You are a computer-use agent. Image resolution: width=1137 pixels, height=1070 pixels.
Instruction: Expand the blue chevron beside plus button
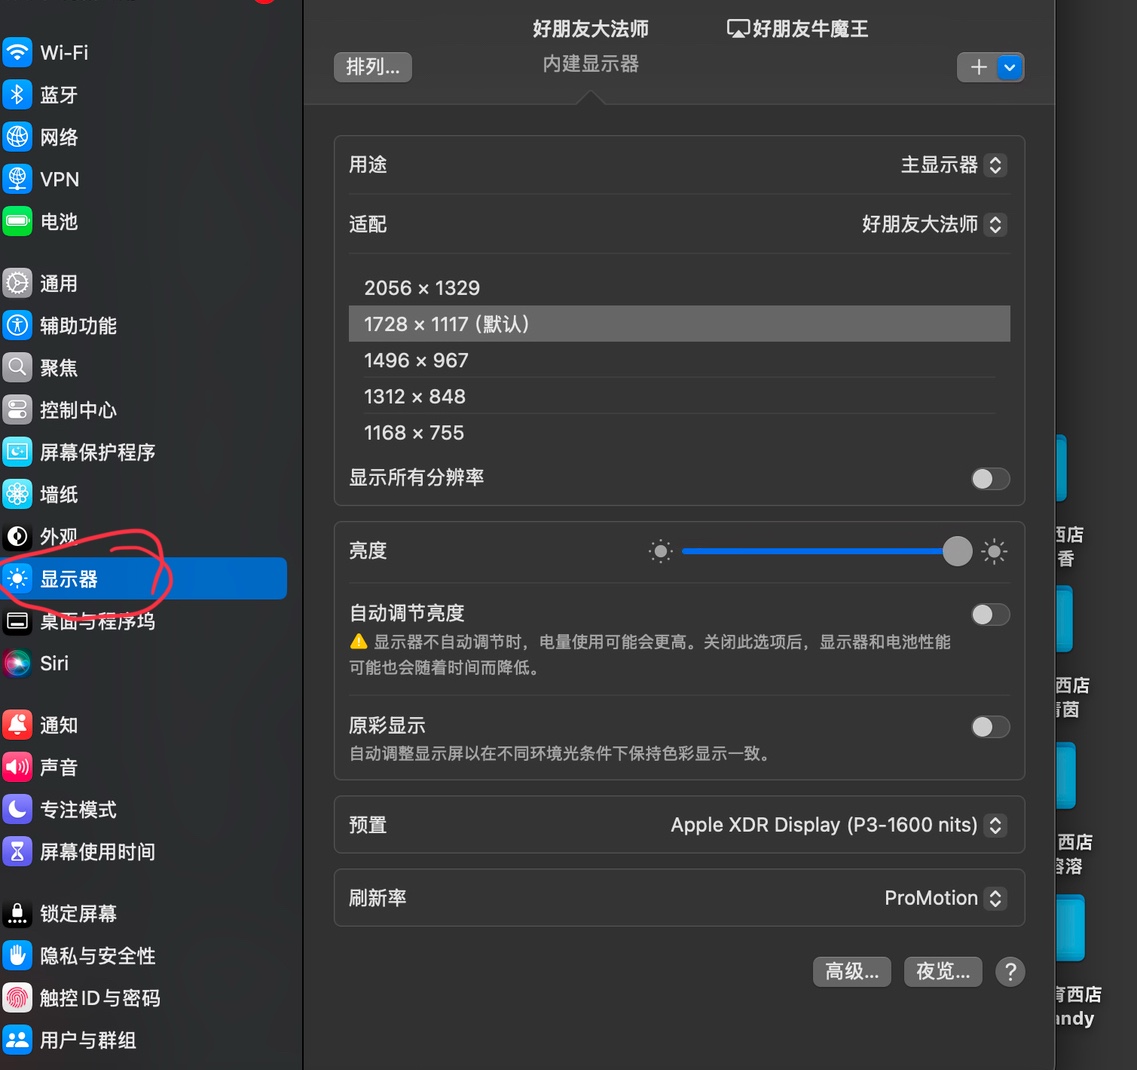[1010, 67]
